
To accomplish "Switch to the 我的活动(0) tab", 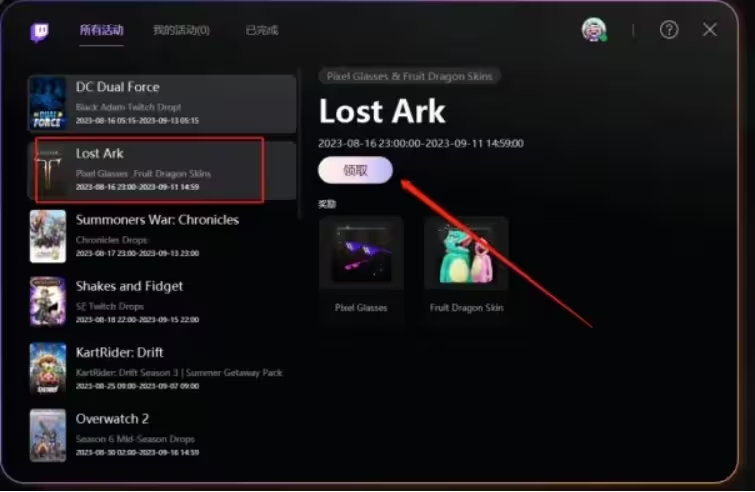I will (x=181, y=30).
